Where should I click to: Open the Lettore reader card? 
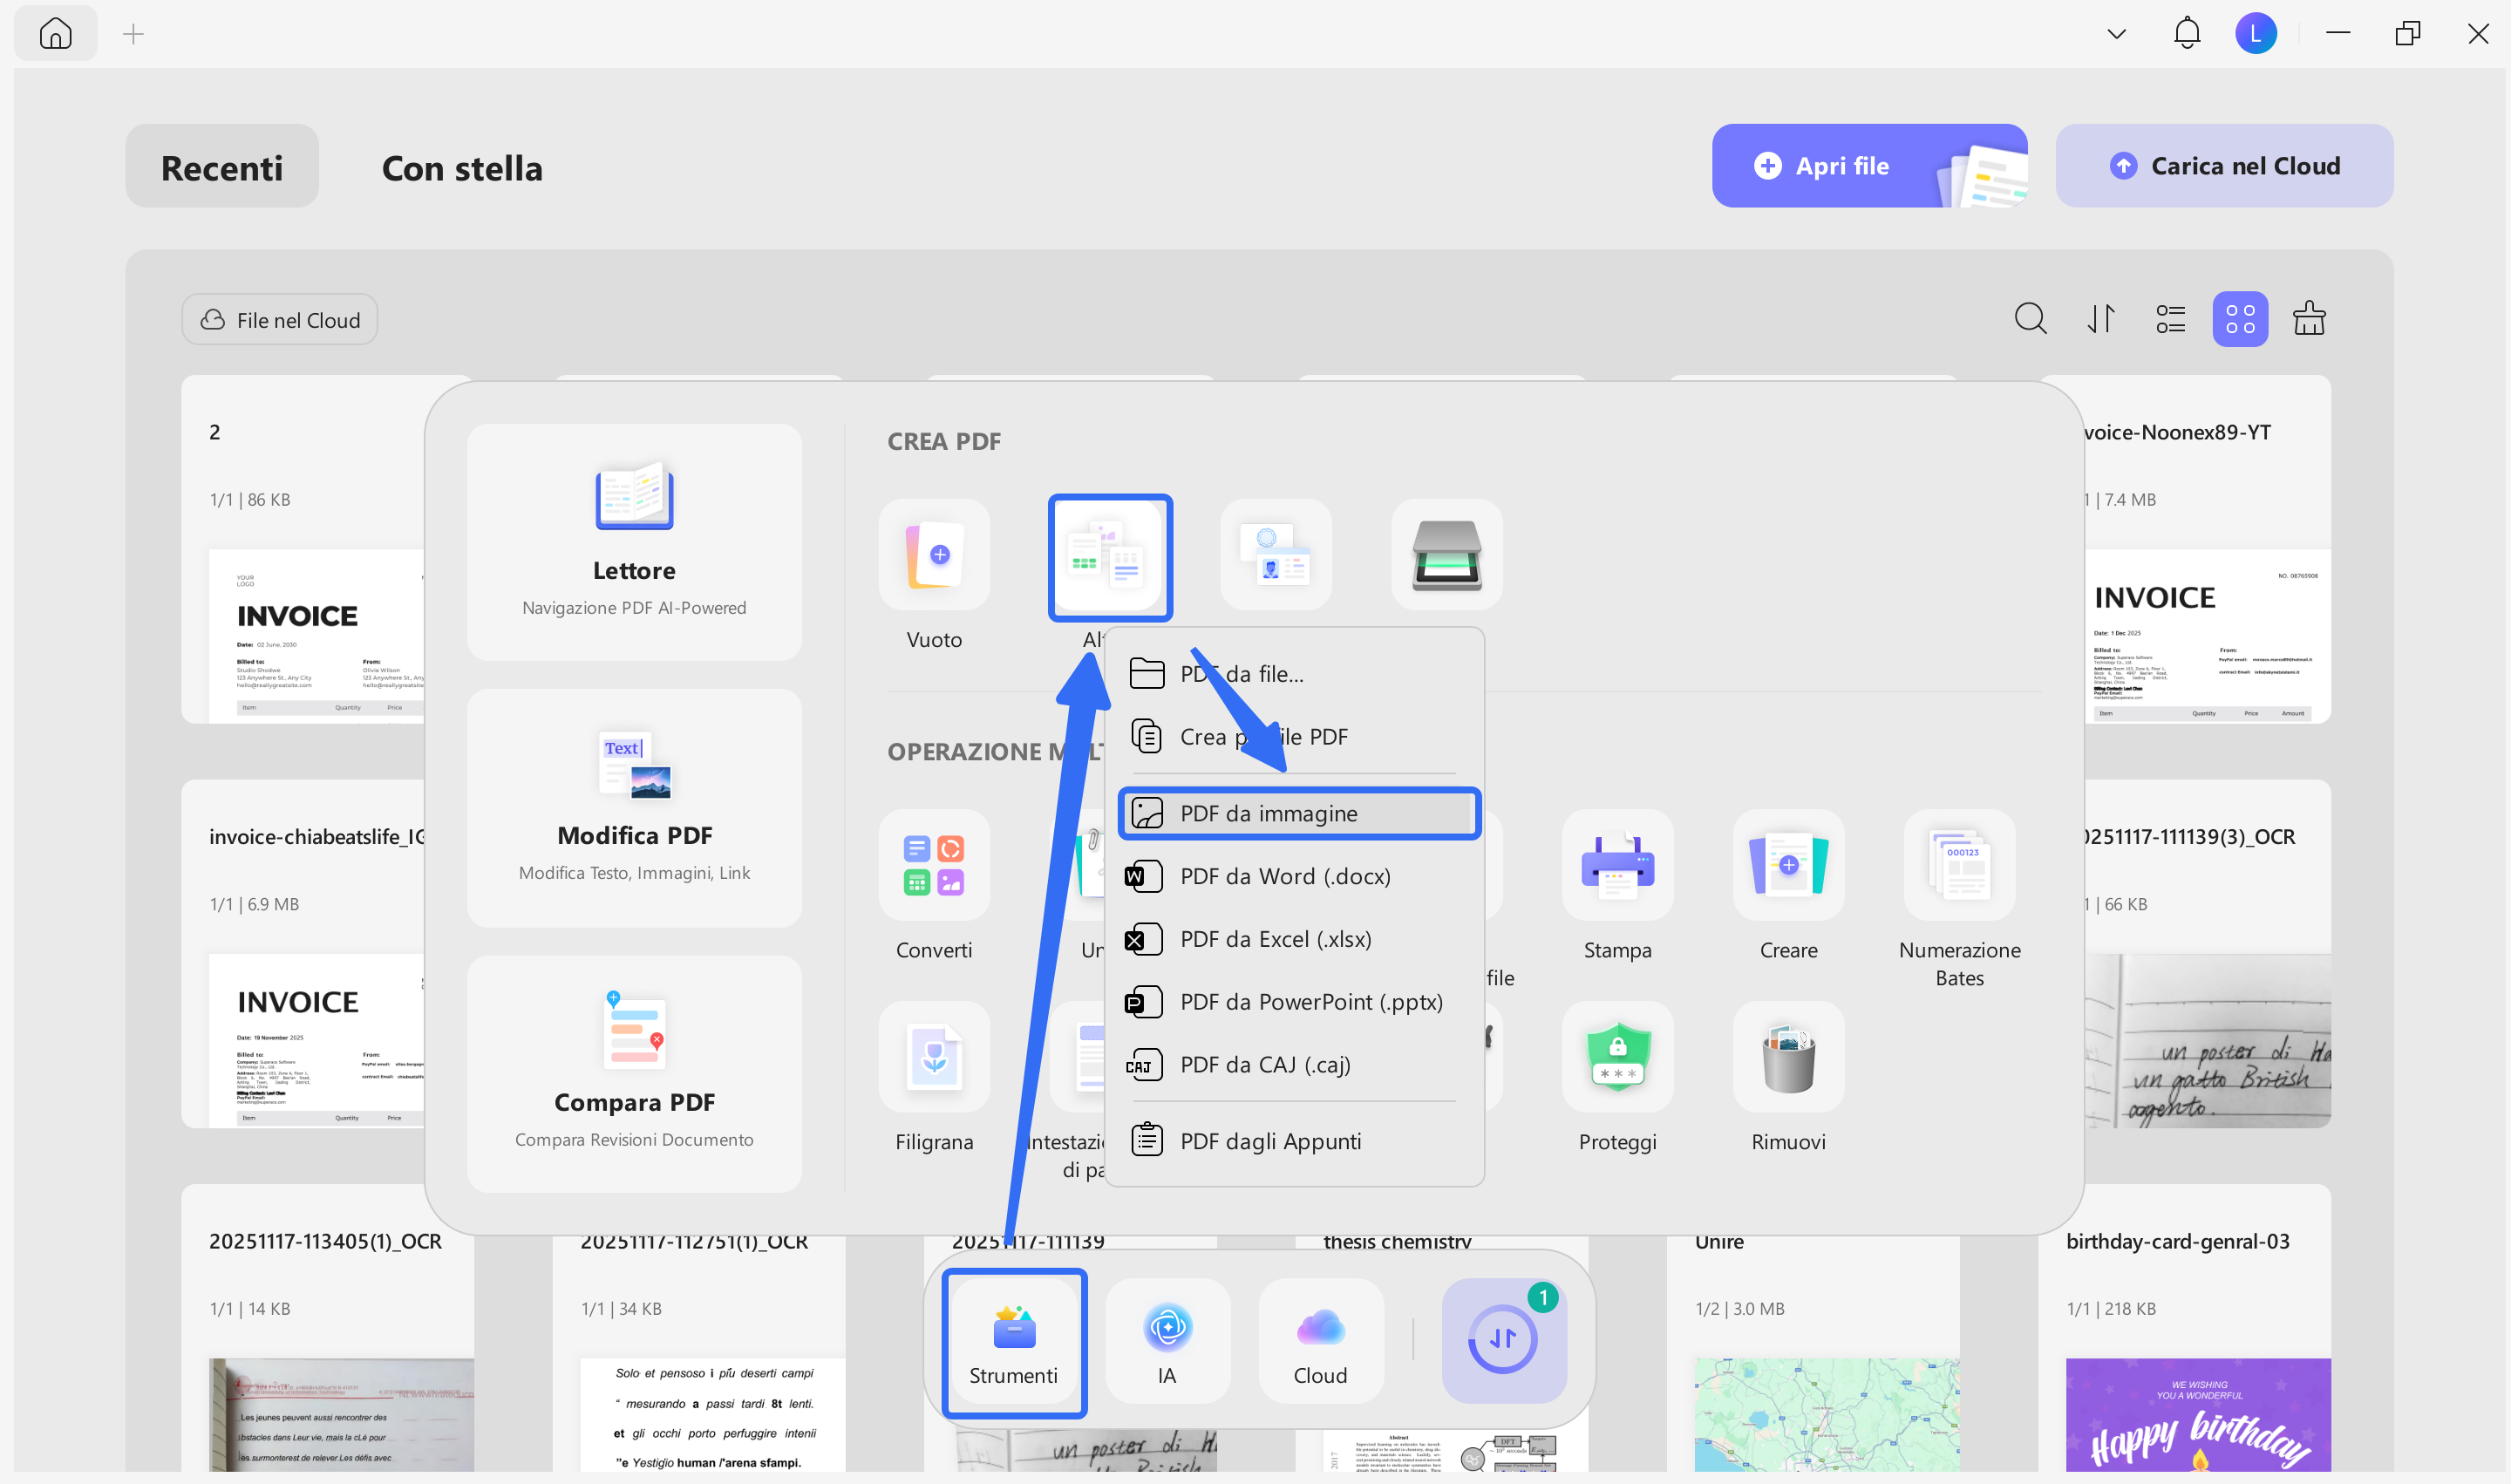pyautogui.click(x=634, y=542)
